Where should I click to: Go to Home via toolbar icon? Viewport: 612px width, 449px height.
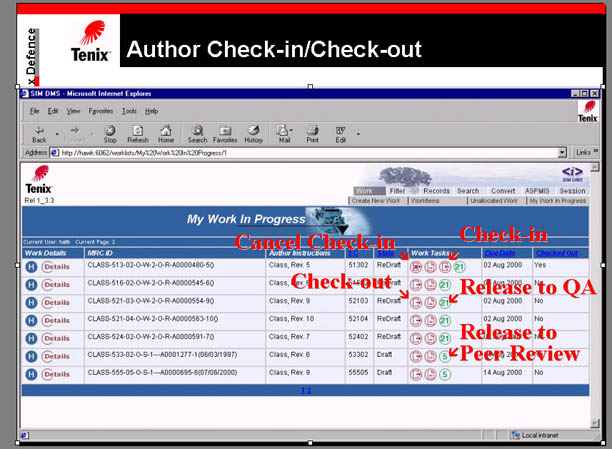(x=166, y=134)
